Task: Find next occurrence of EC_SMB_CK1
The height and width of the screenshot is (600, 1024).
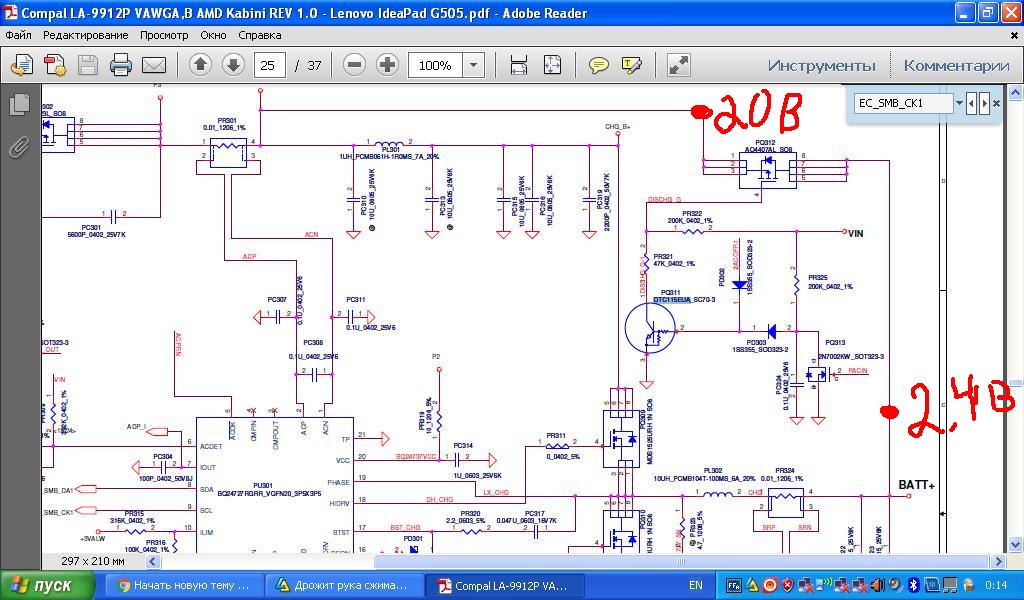Action: pyautogui.click(x=985, y=103)
